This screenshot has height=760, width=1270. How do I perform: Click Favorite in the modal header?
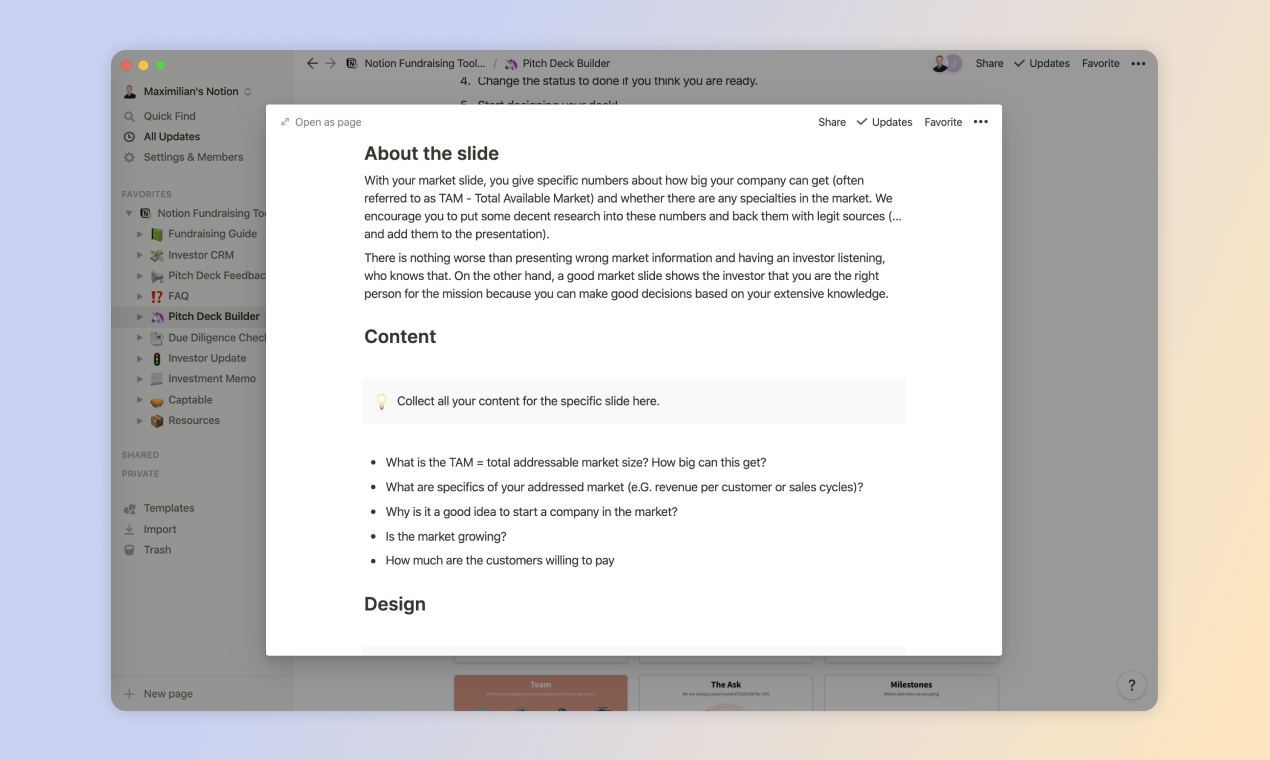coord(943,122)
